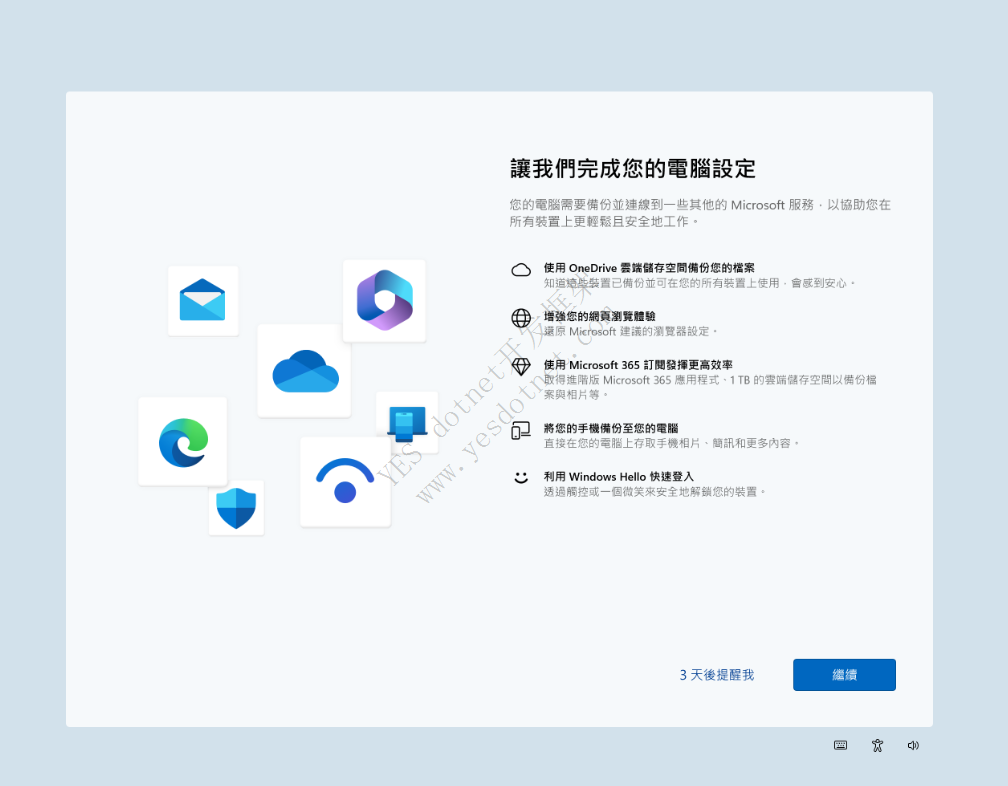Select the diamond icon beside Microsoft 365 item
This screenshot has width=1008, height=786.
pyautogui.click(x=520, y=366)
